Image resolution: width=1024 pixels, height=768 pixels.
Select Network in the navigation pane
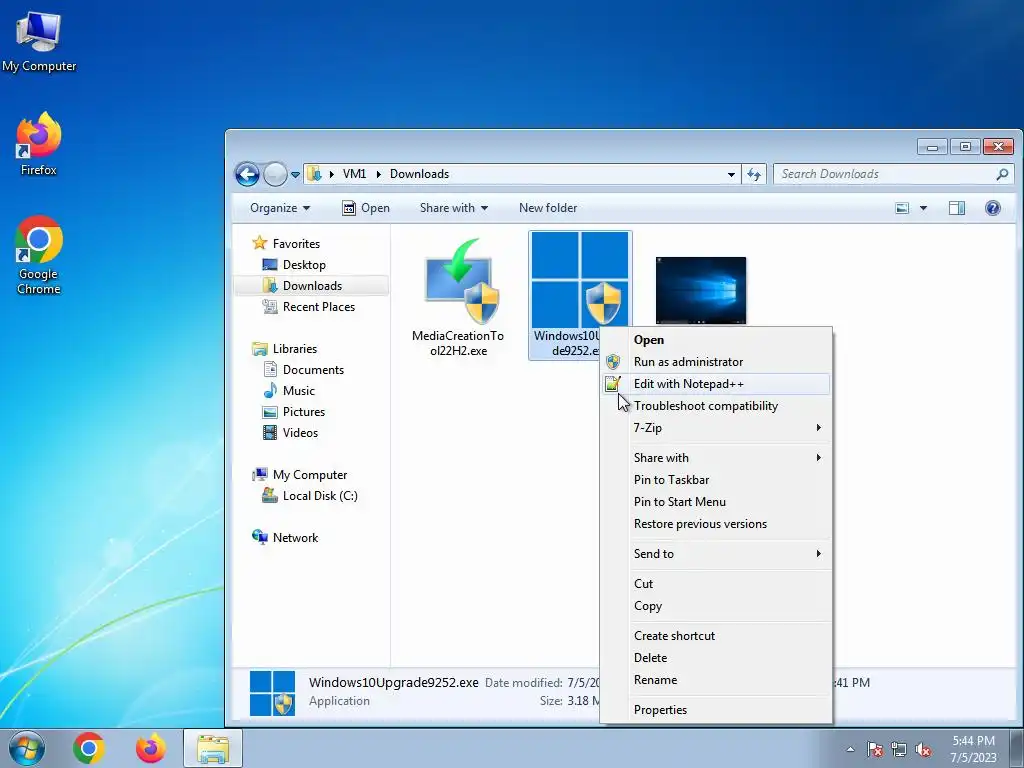point(295,537)
